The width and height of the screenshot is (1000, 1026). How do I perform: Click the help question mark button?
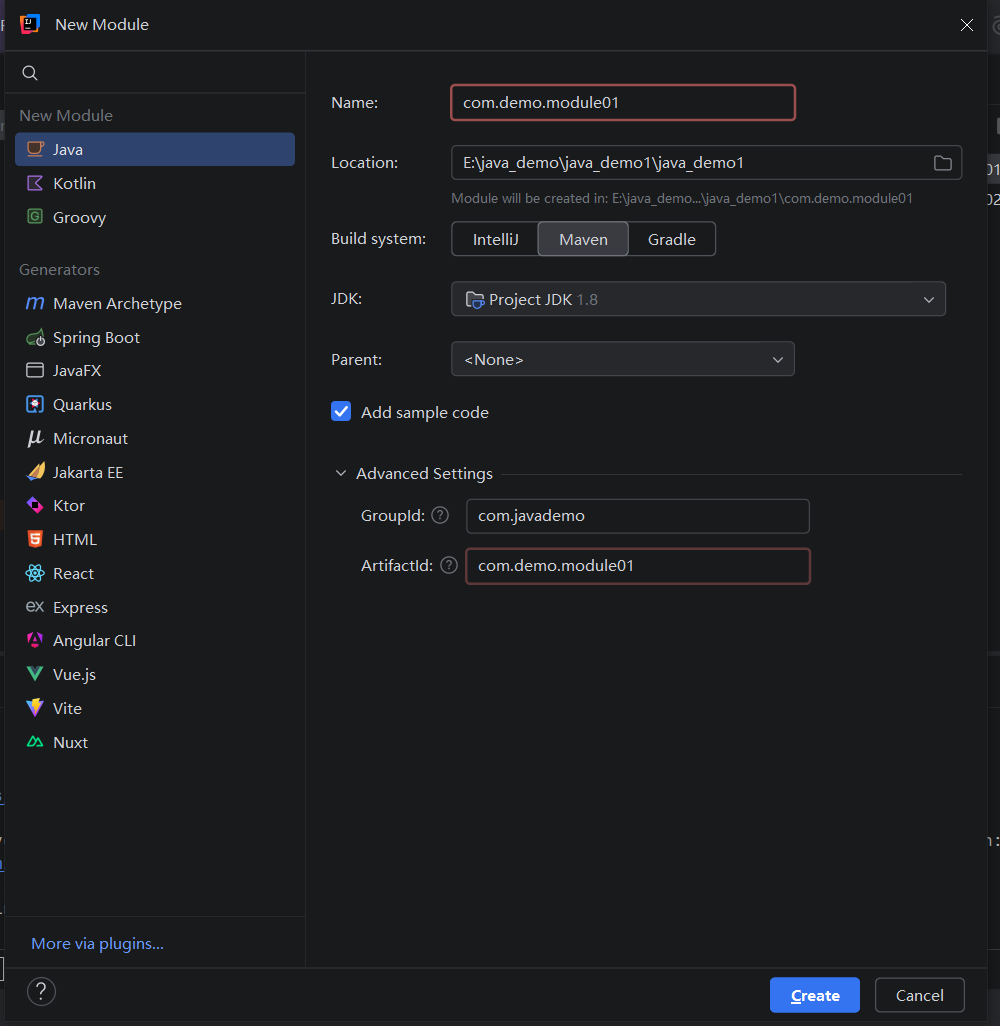40,992
